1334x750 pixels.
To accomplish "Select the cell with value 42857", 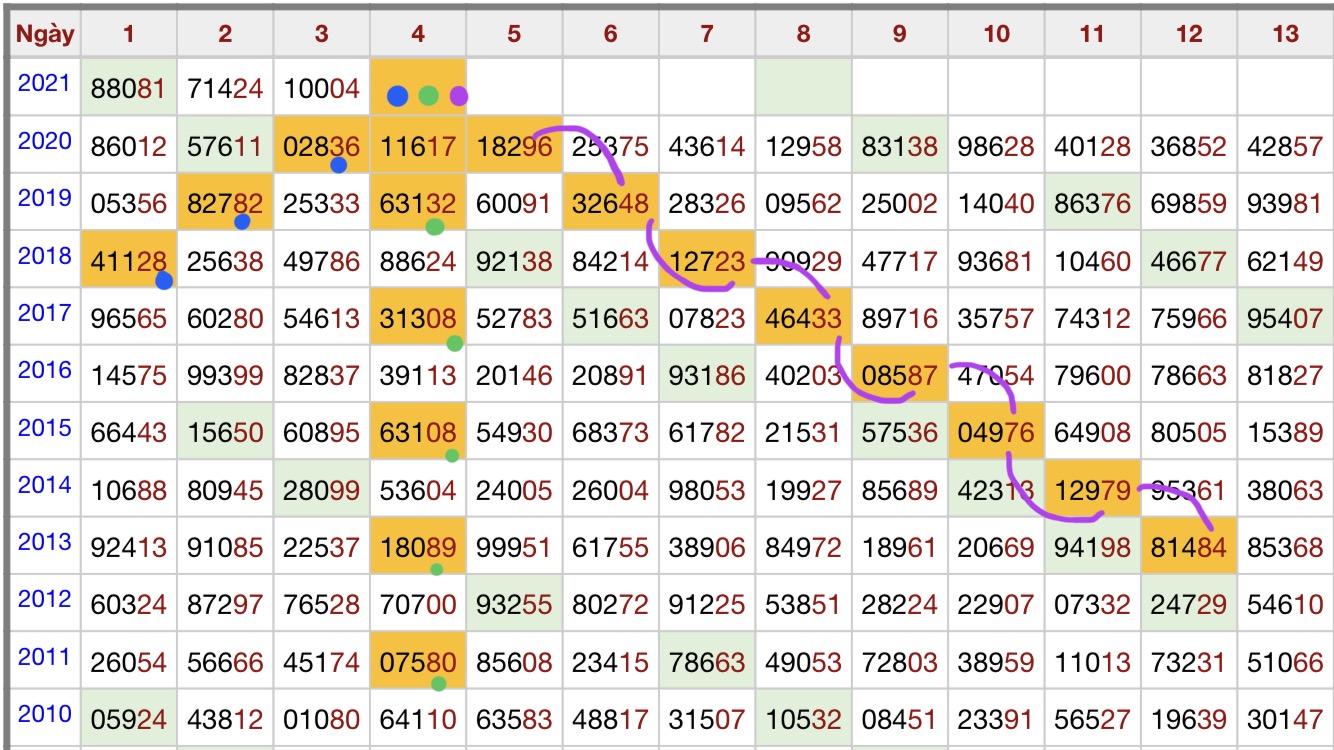I will (x=1285, y=146).
